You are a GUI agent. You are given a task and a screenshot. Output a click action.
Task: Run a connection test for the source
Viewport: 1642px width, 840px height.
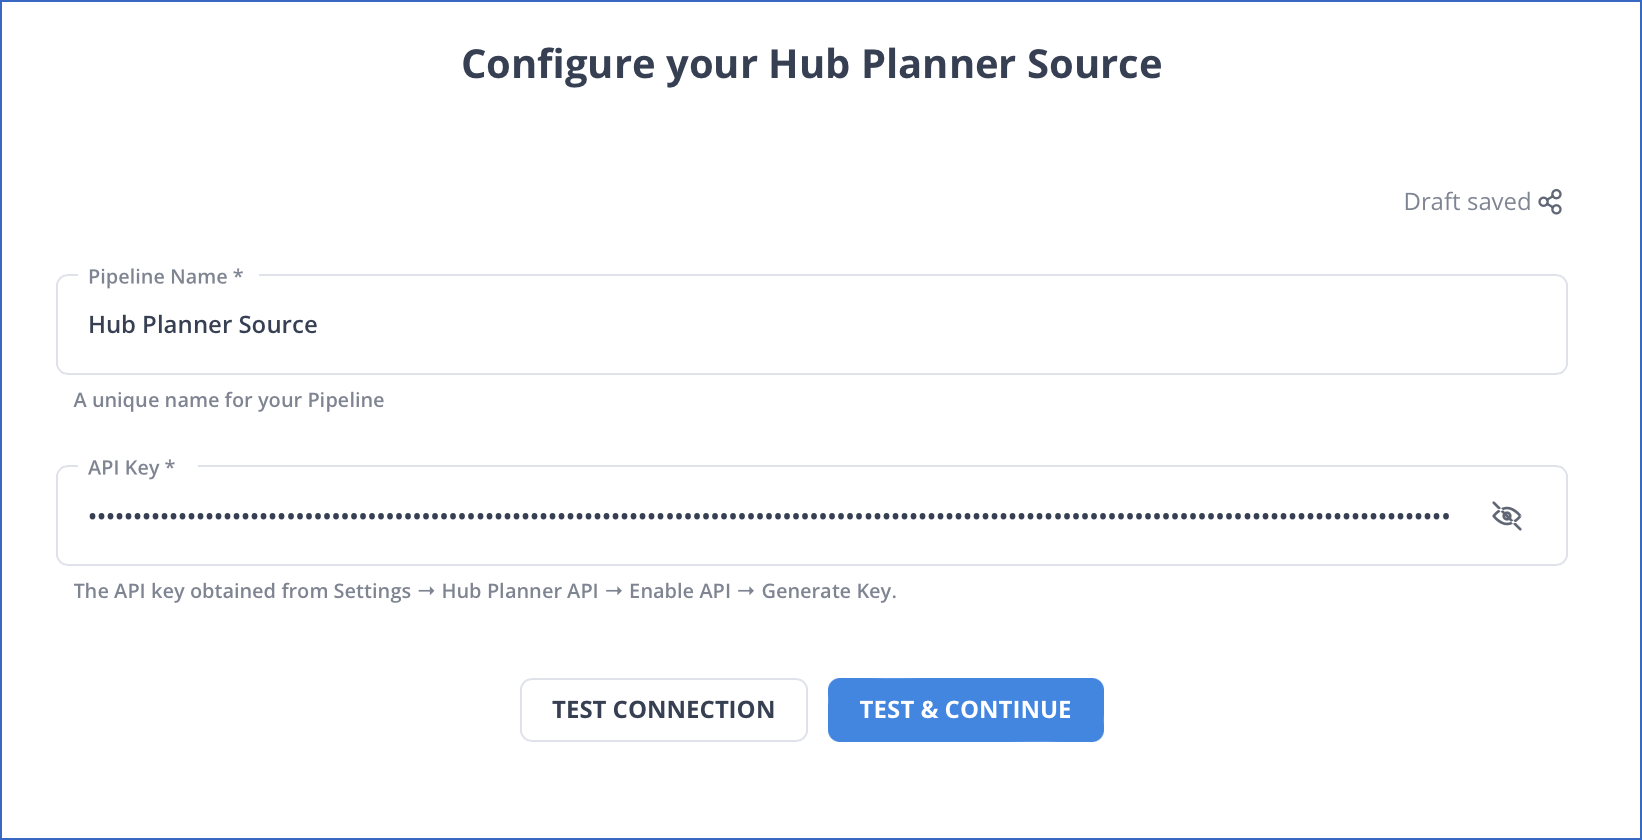663,709
